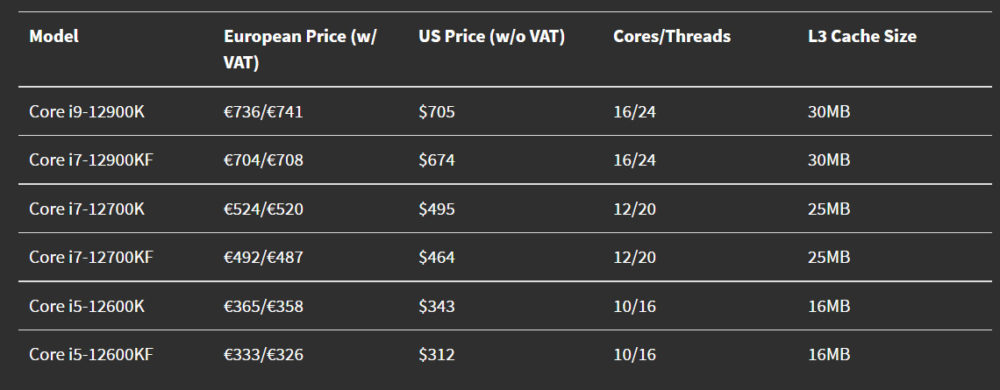
Task: Click the 16MB cache cell for i5-12600KF
Action: (828, 355)
